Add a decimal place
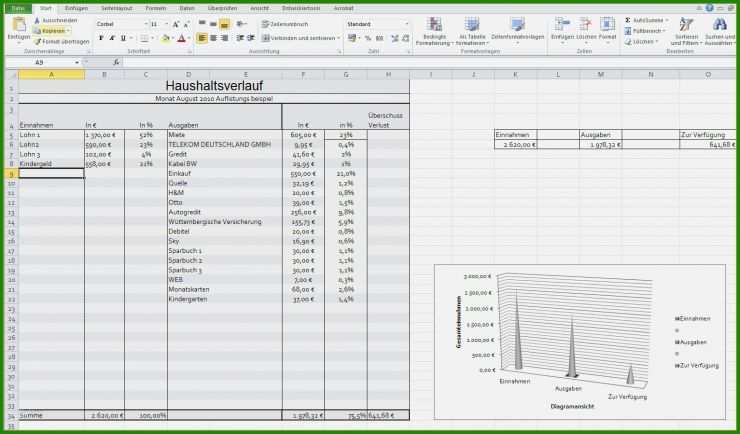This screenshot has width=740, height=434. (x=395, y=38)
